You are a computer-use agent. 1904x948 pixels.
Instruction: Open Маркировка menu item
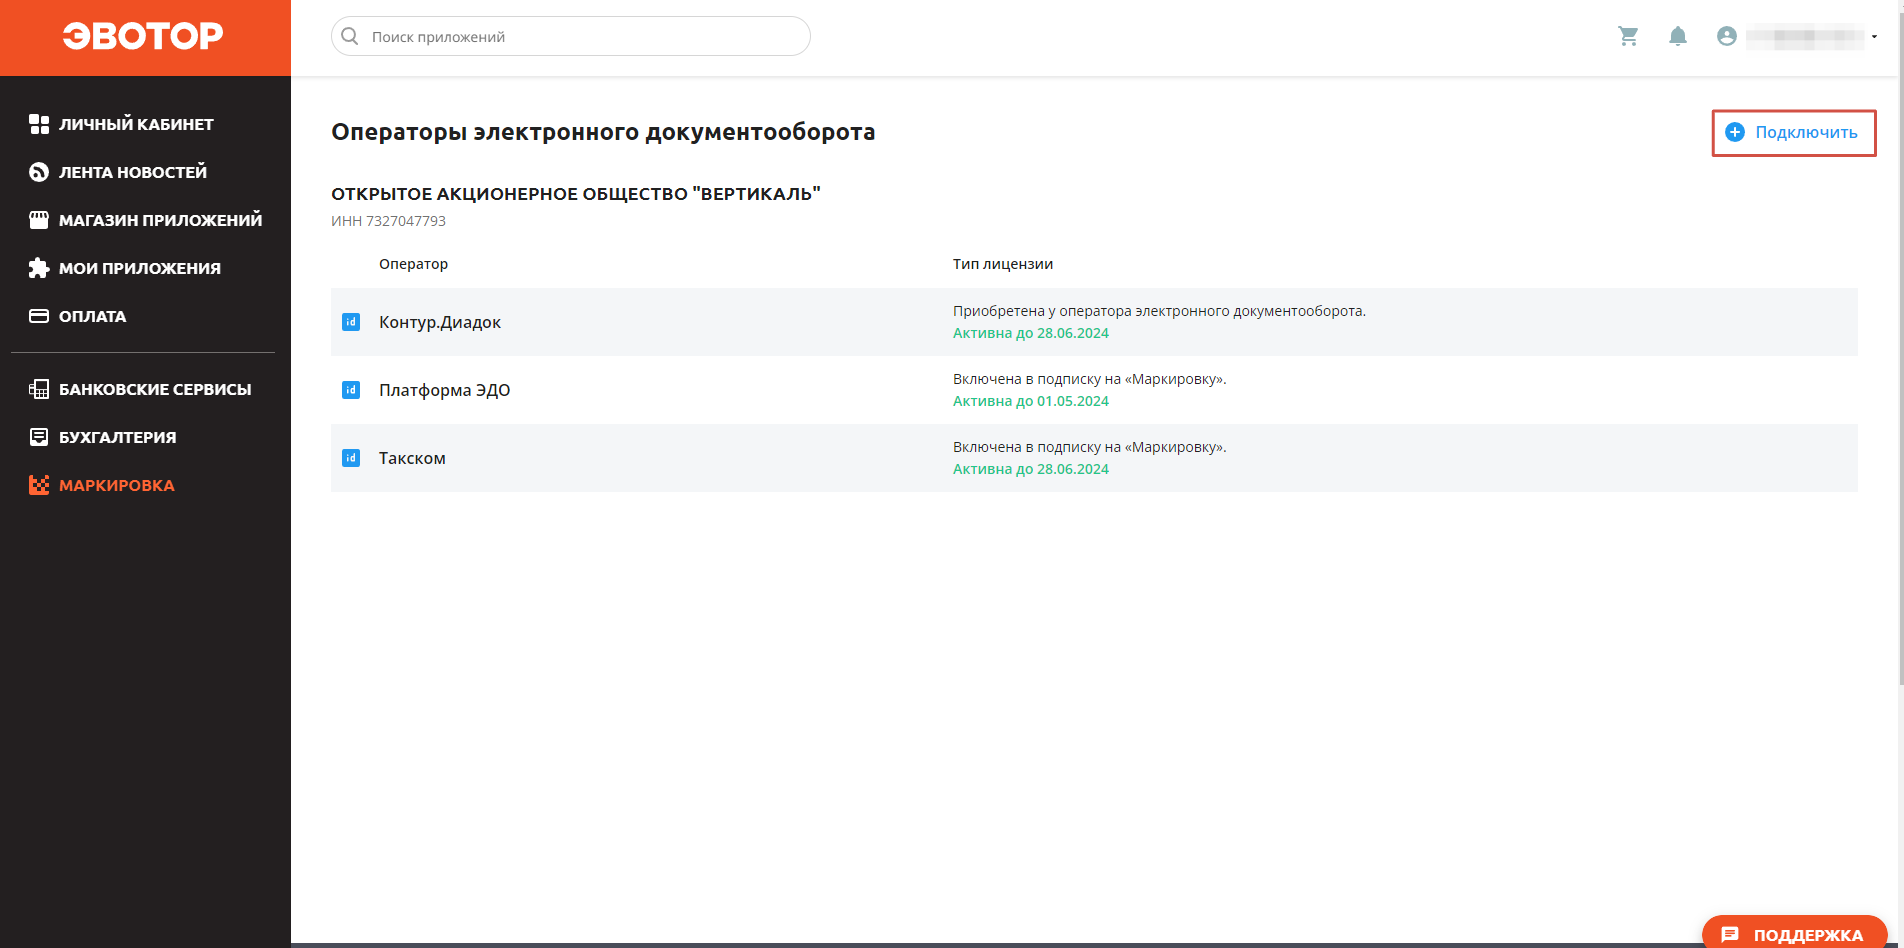pos(116,485)
